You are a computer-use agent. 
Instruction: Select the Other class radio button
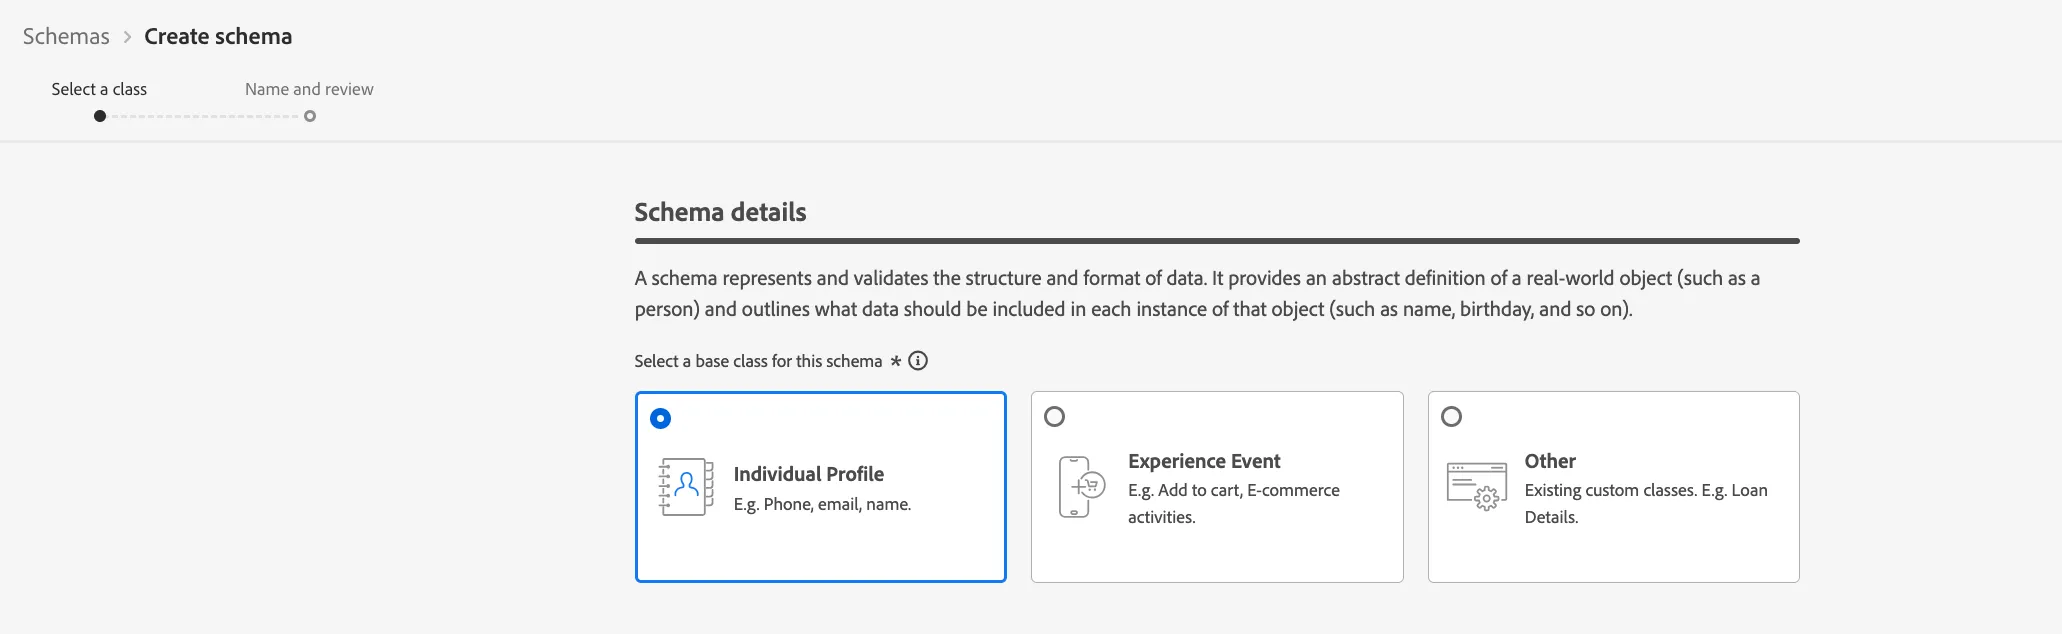1451,416
